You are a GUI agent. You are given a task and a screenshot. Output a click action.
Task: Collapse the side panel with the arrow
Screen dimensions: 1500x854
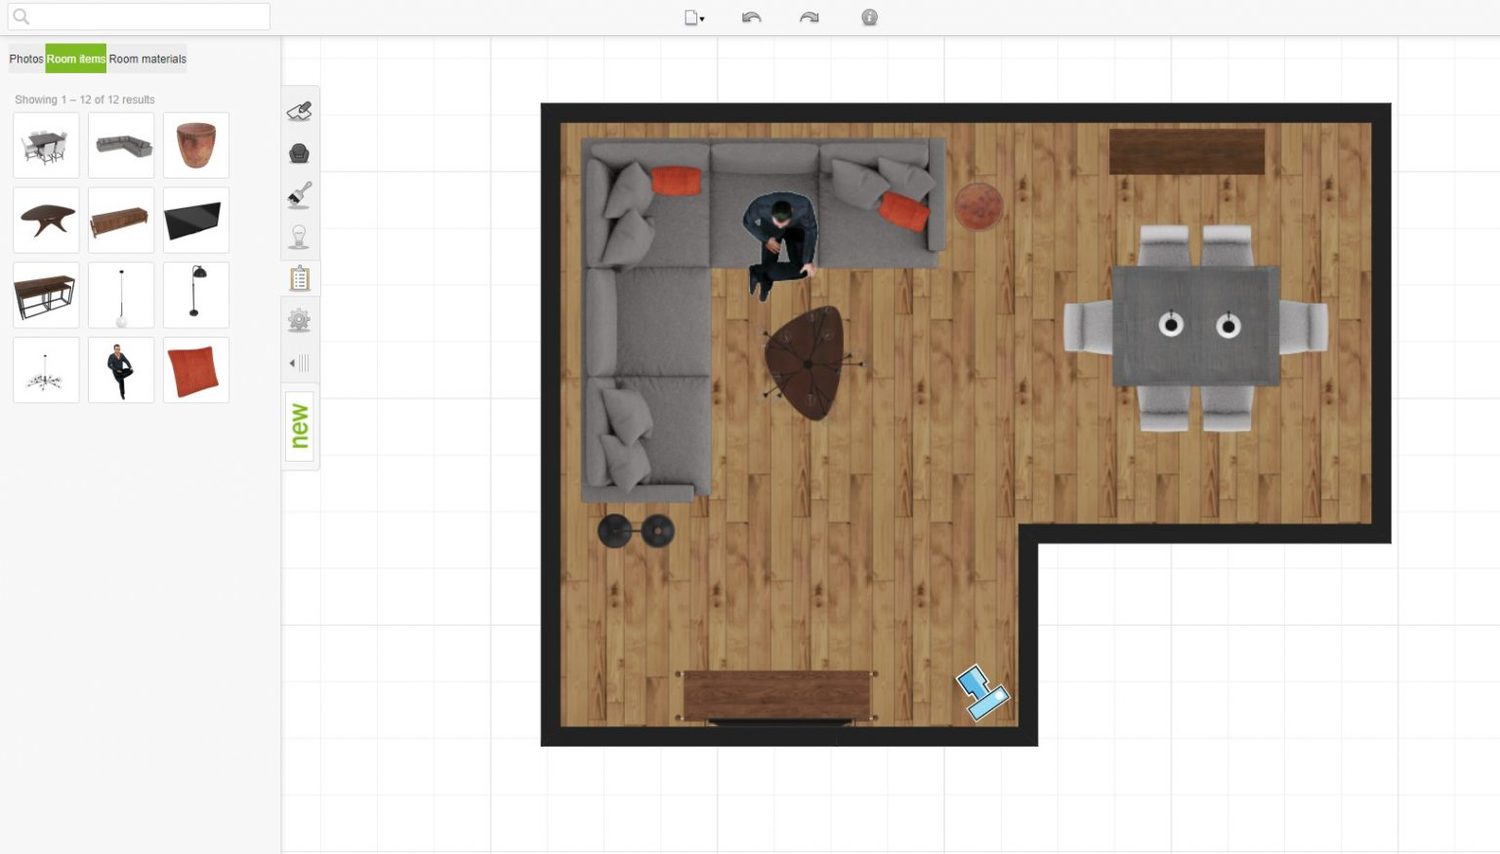pyautogui.click(x=293, y=362)
